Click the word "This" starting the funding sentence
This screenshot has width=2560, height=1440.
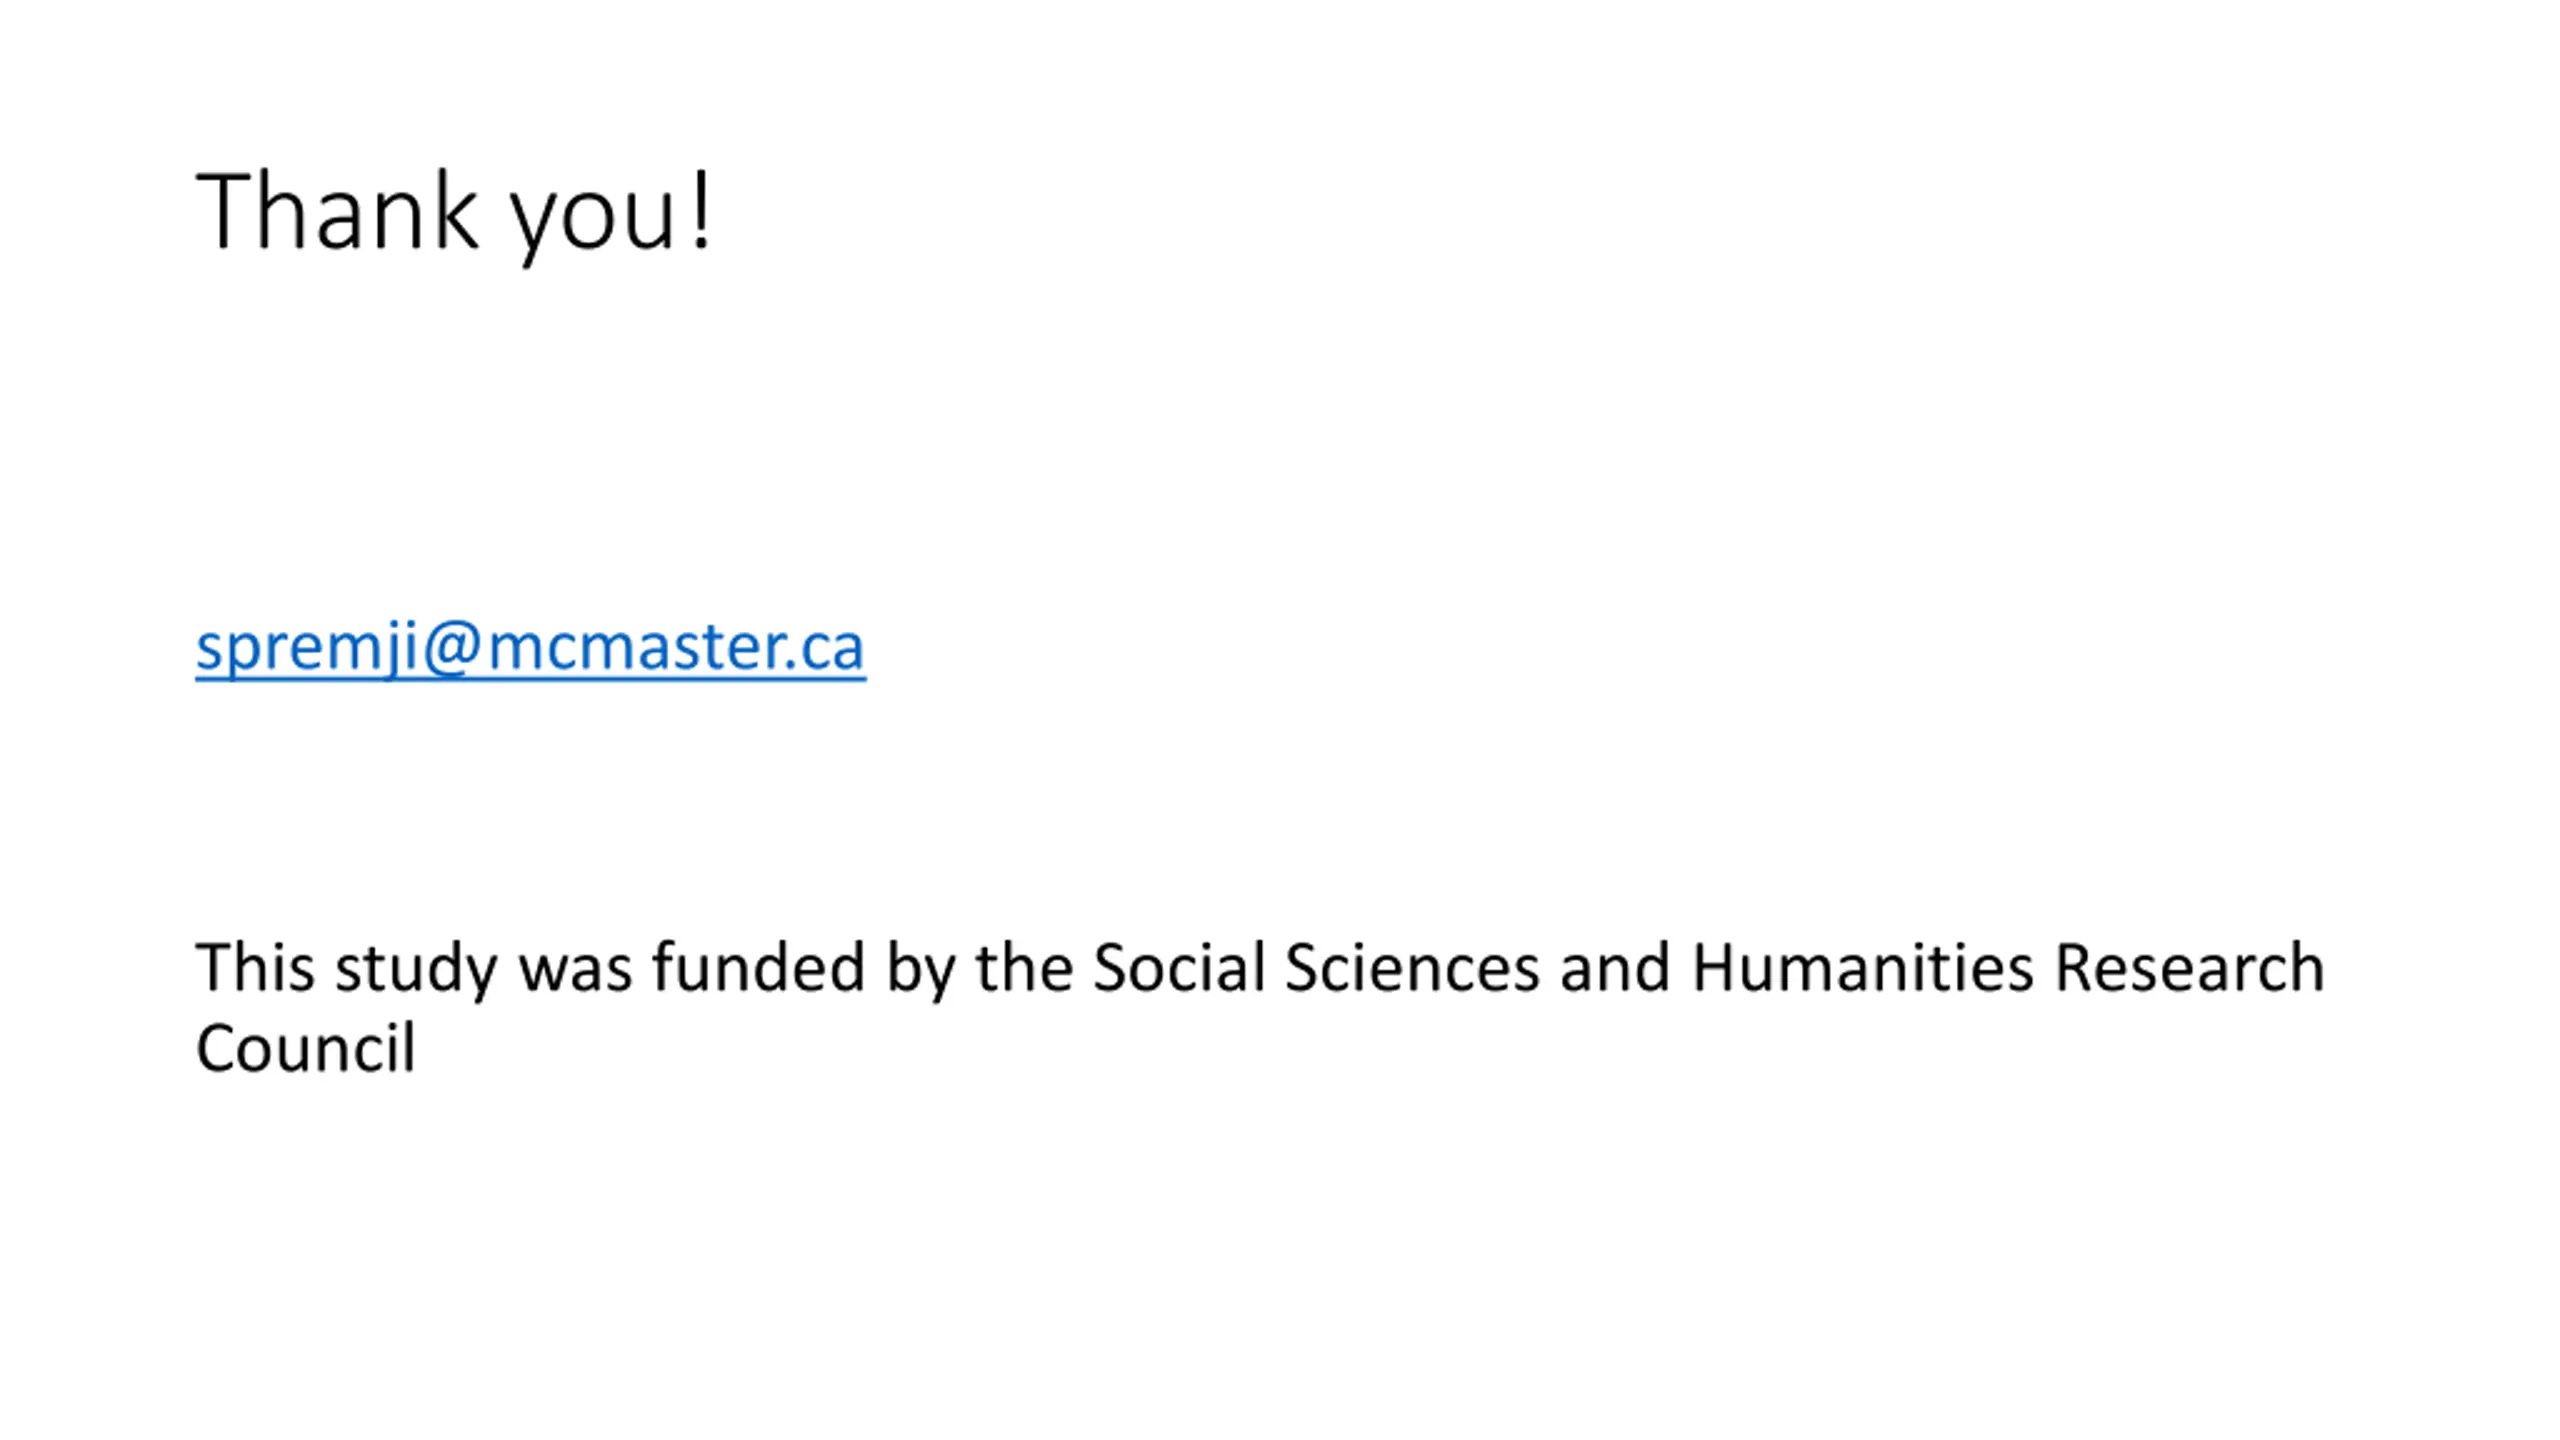tap(256, 968)
